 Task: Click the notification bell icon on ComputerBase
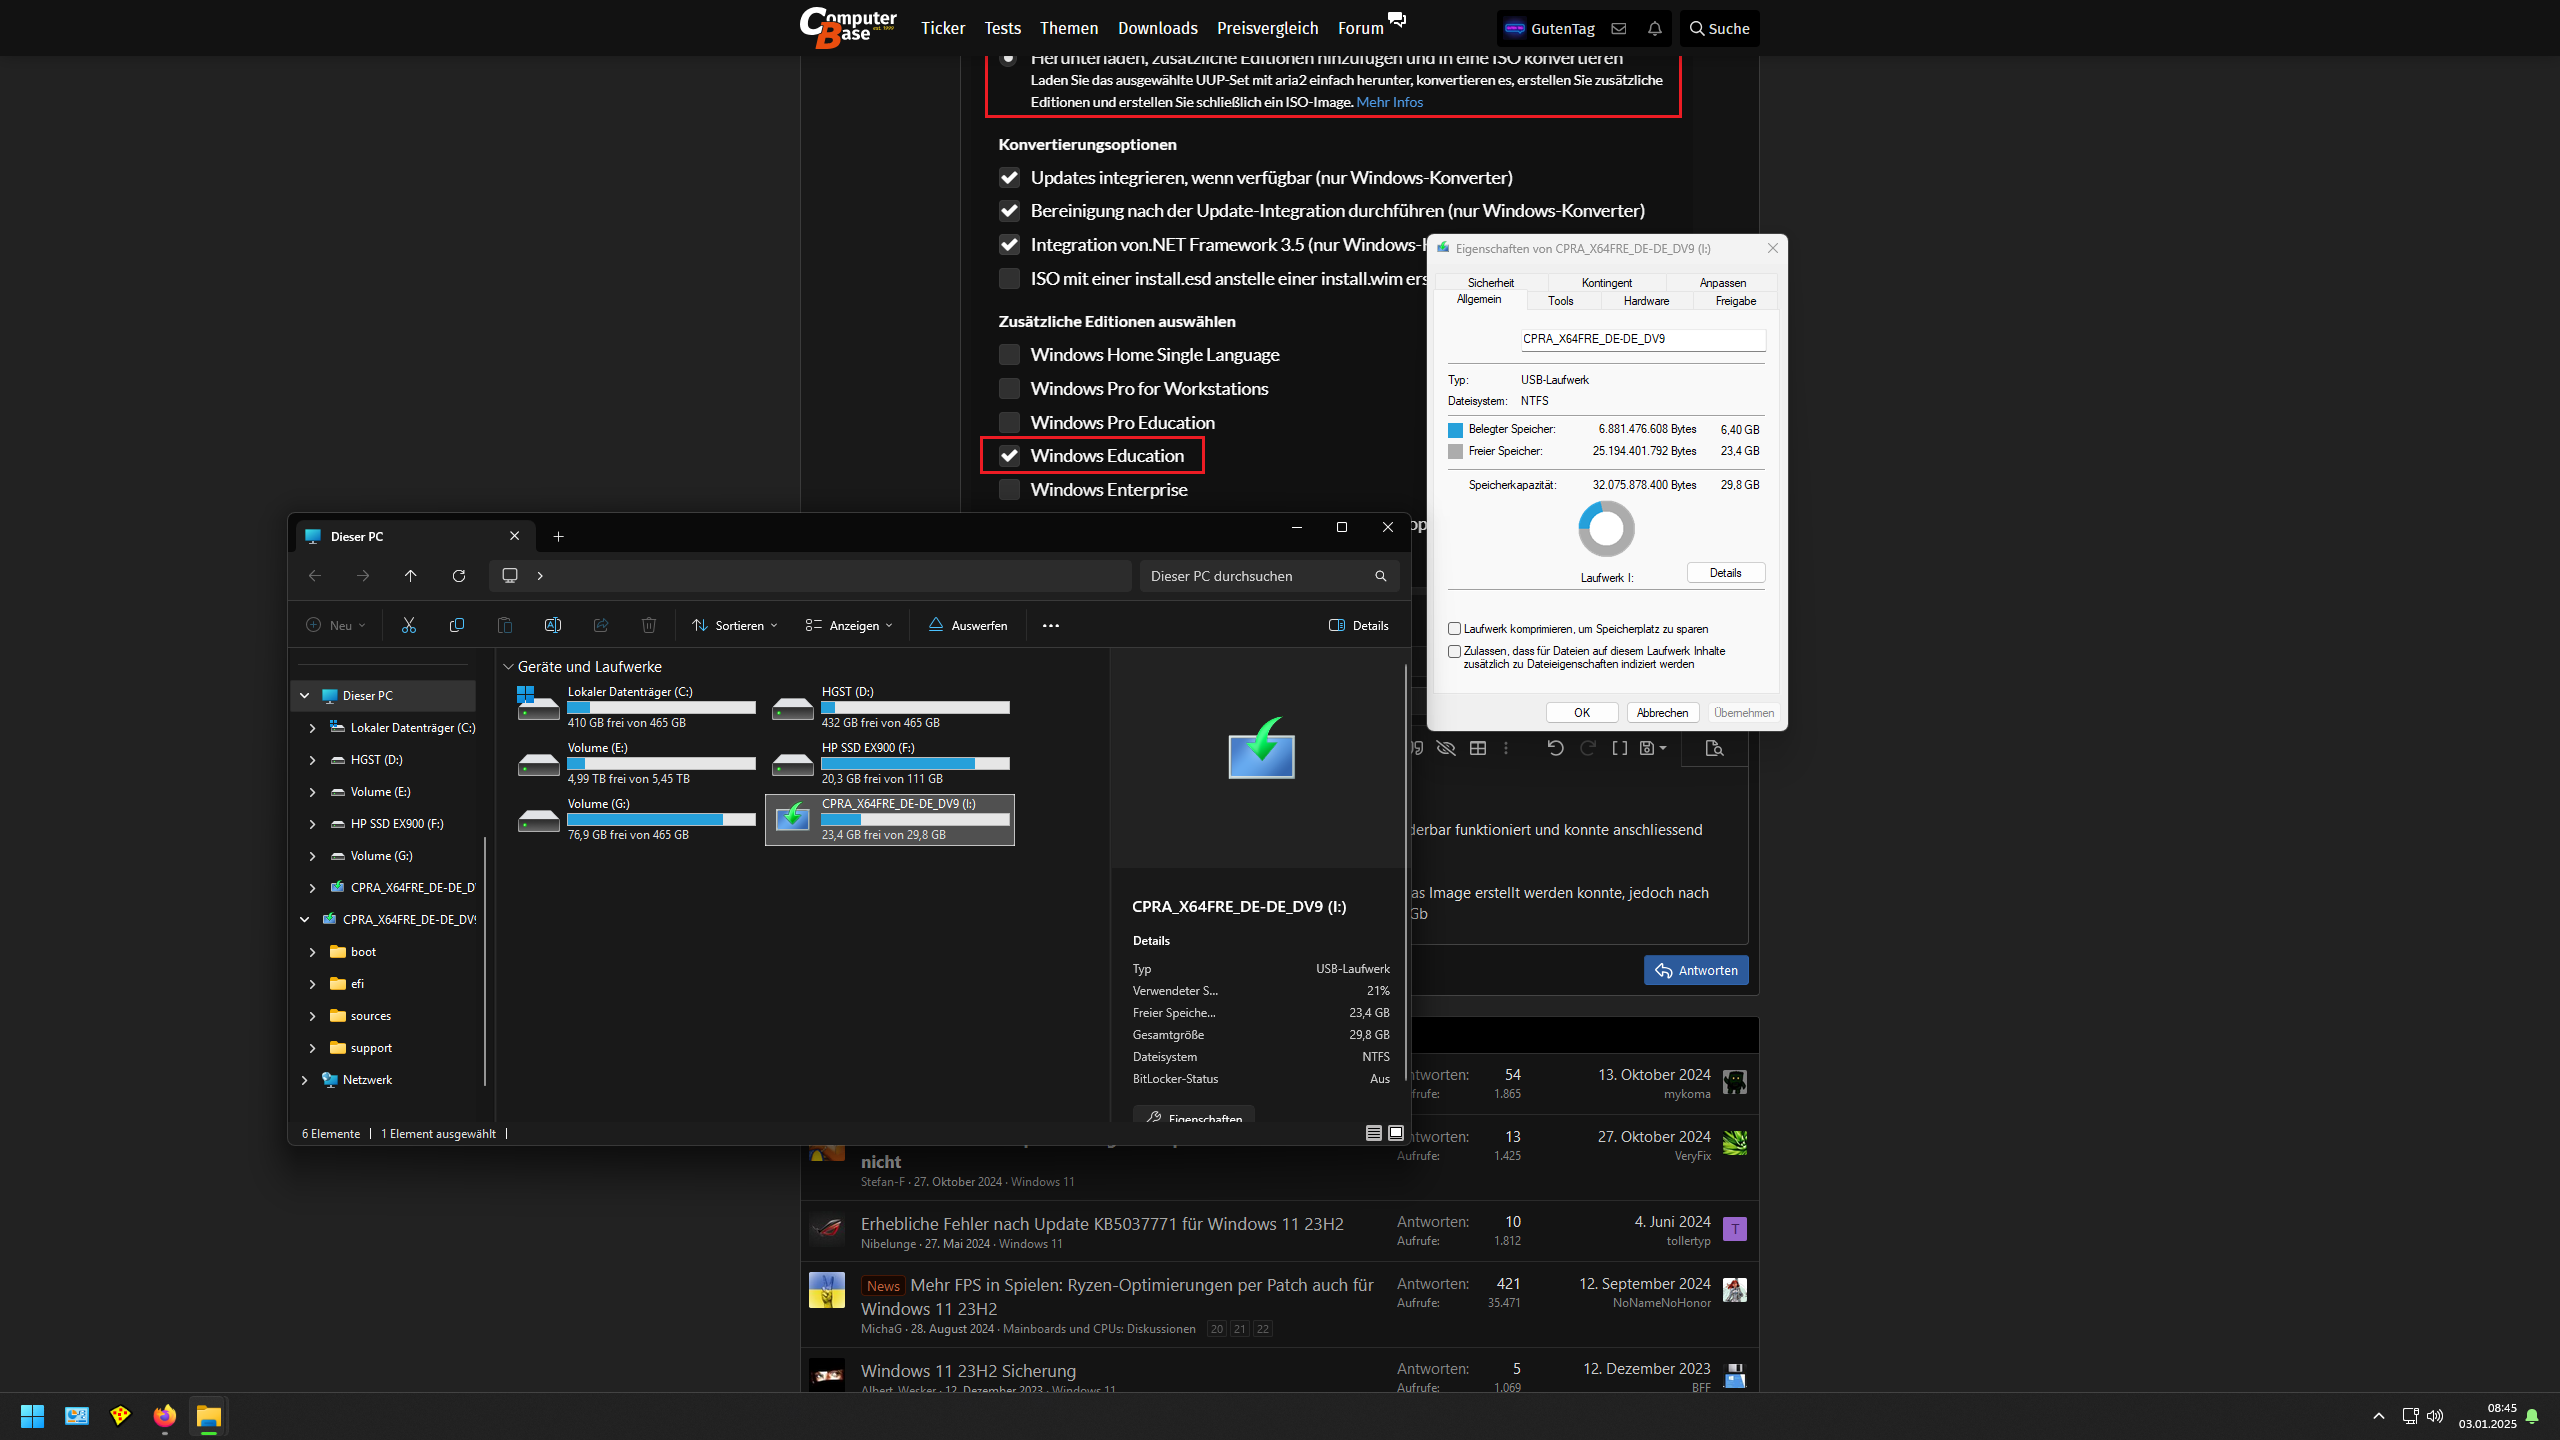pyautogui.click(x=1655, y=29)
